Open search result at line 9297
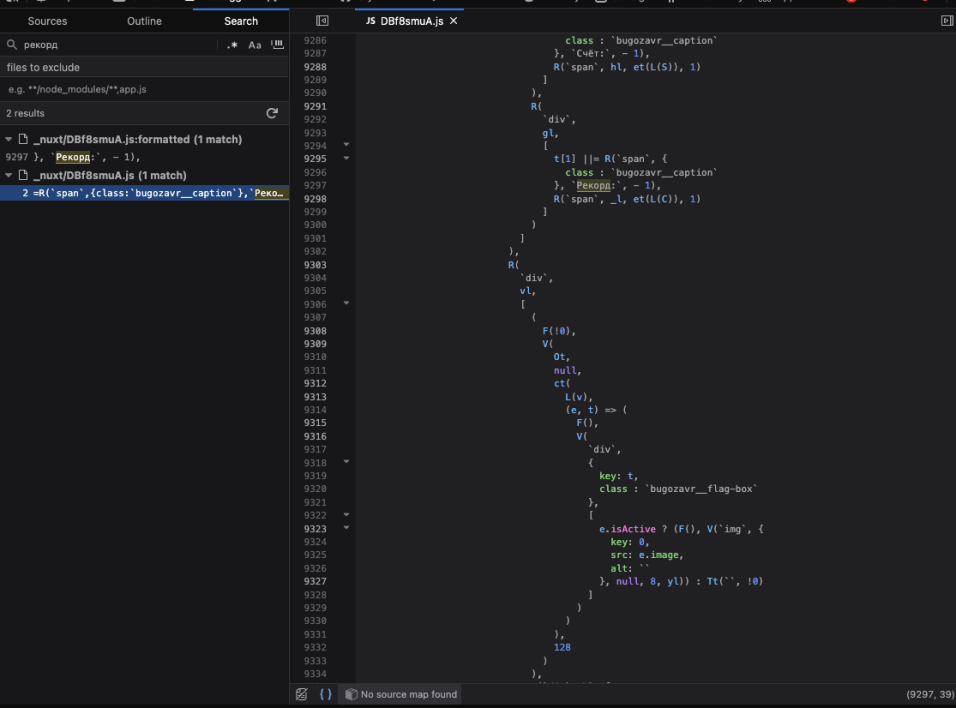 click(144, 157)
